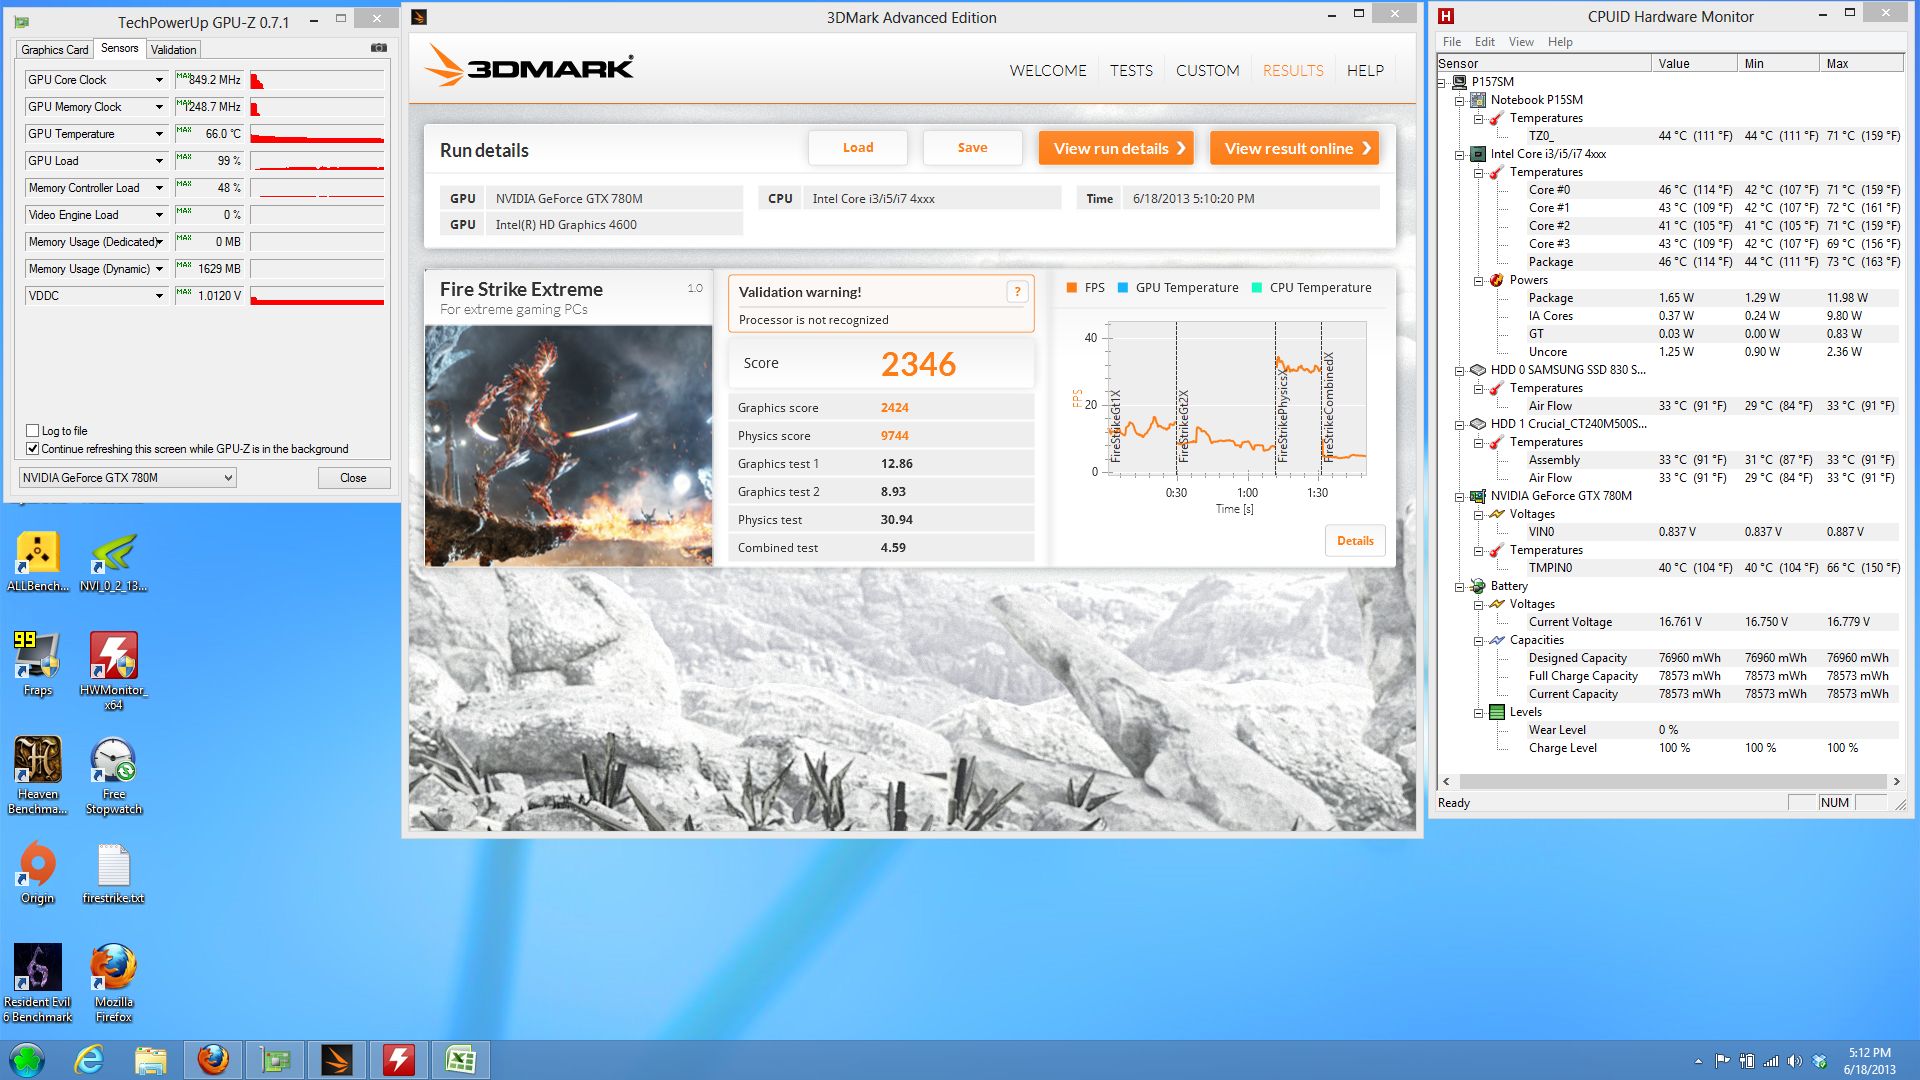This screenshot has width=1920, height=1080.
Task: Collapse Notebook P15SM tree node
Action: (1459, 100)
